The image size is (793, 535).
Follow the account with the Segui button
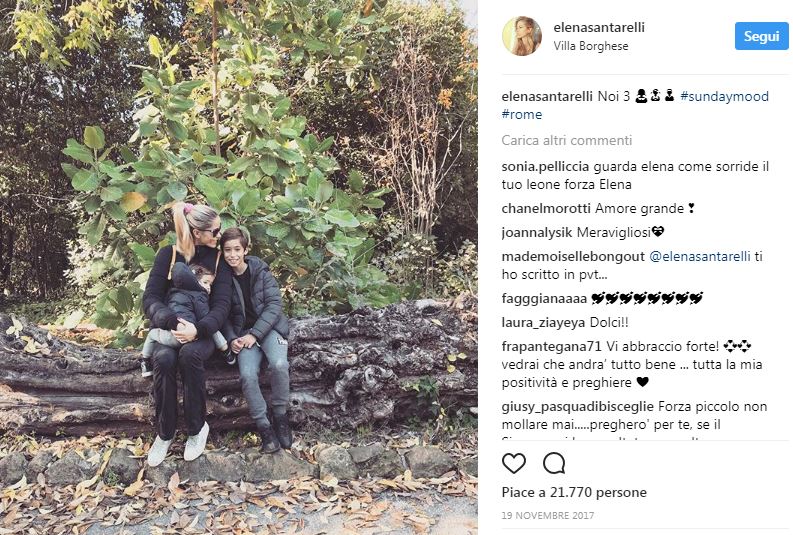tap(761, 36)
